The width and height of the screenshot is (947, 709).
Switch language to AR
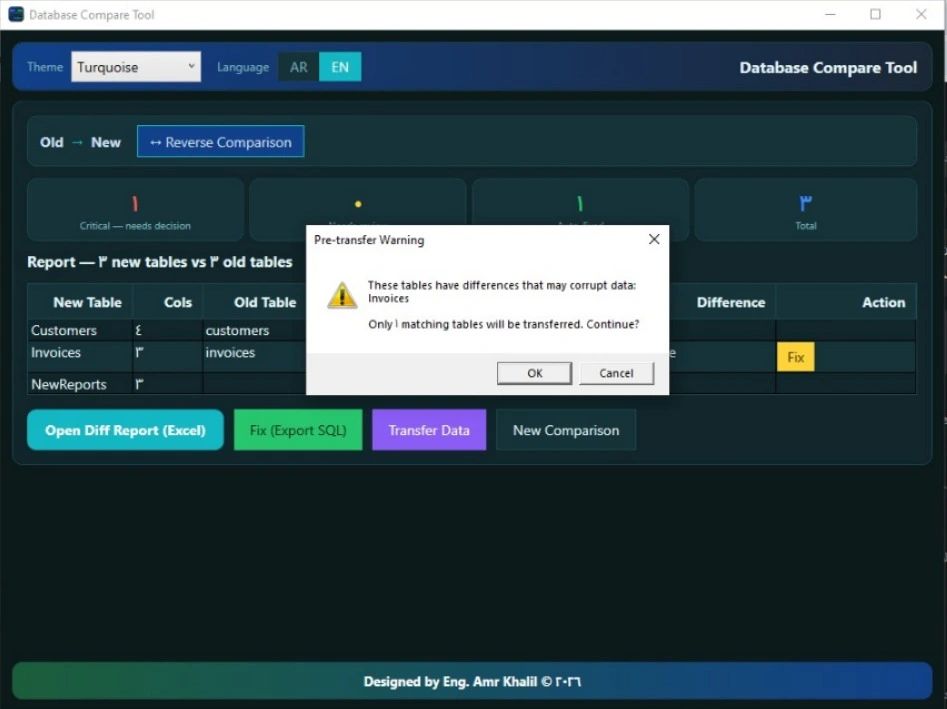click(x=298, y=67)
